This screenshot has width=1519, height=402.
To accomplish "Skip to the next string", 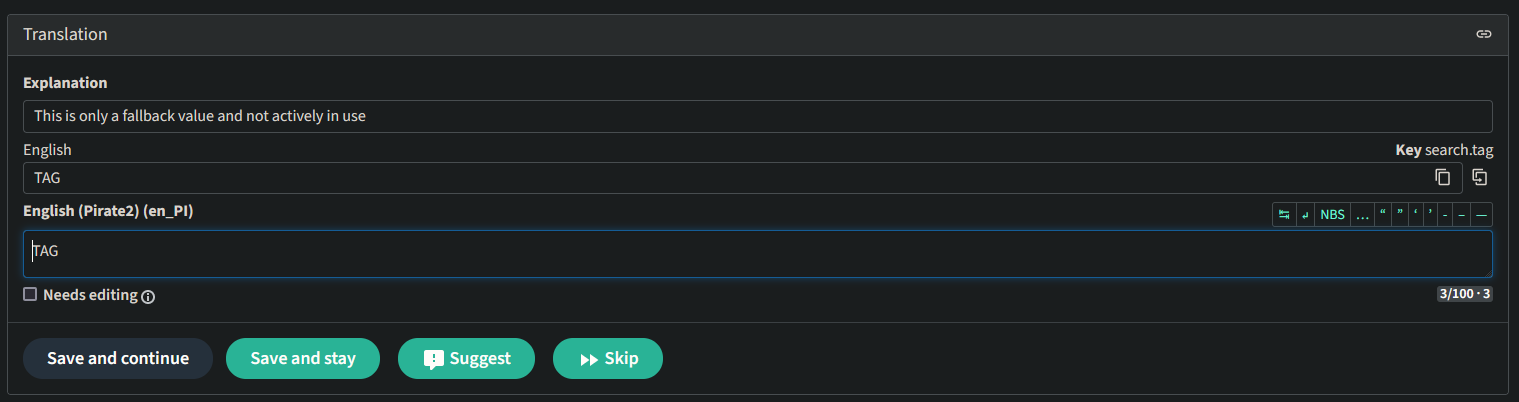I will pos(608,358).
